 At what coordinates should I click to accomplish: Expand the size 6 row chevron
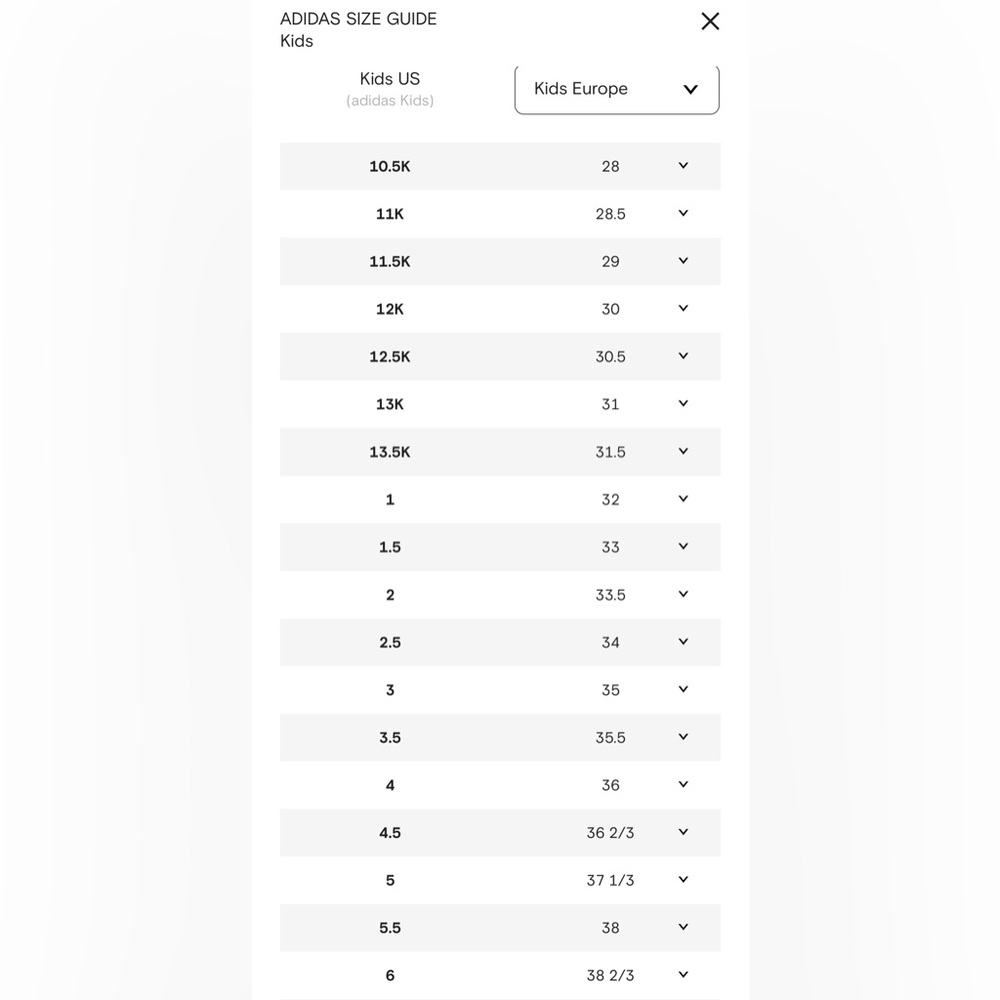pos(683,975)
